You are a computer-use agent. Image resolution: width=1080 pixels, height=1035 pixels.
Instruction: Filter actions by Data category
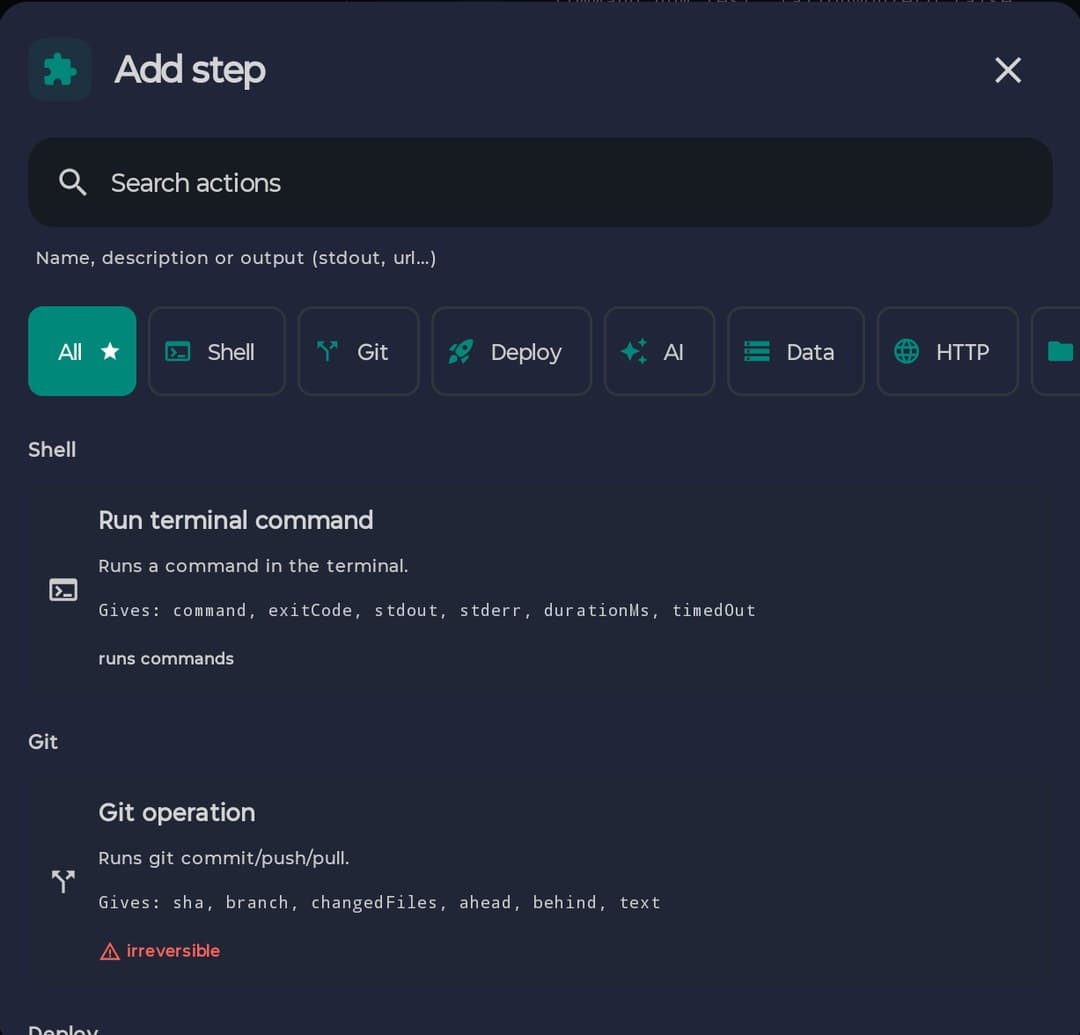(796, 351)
